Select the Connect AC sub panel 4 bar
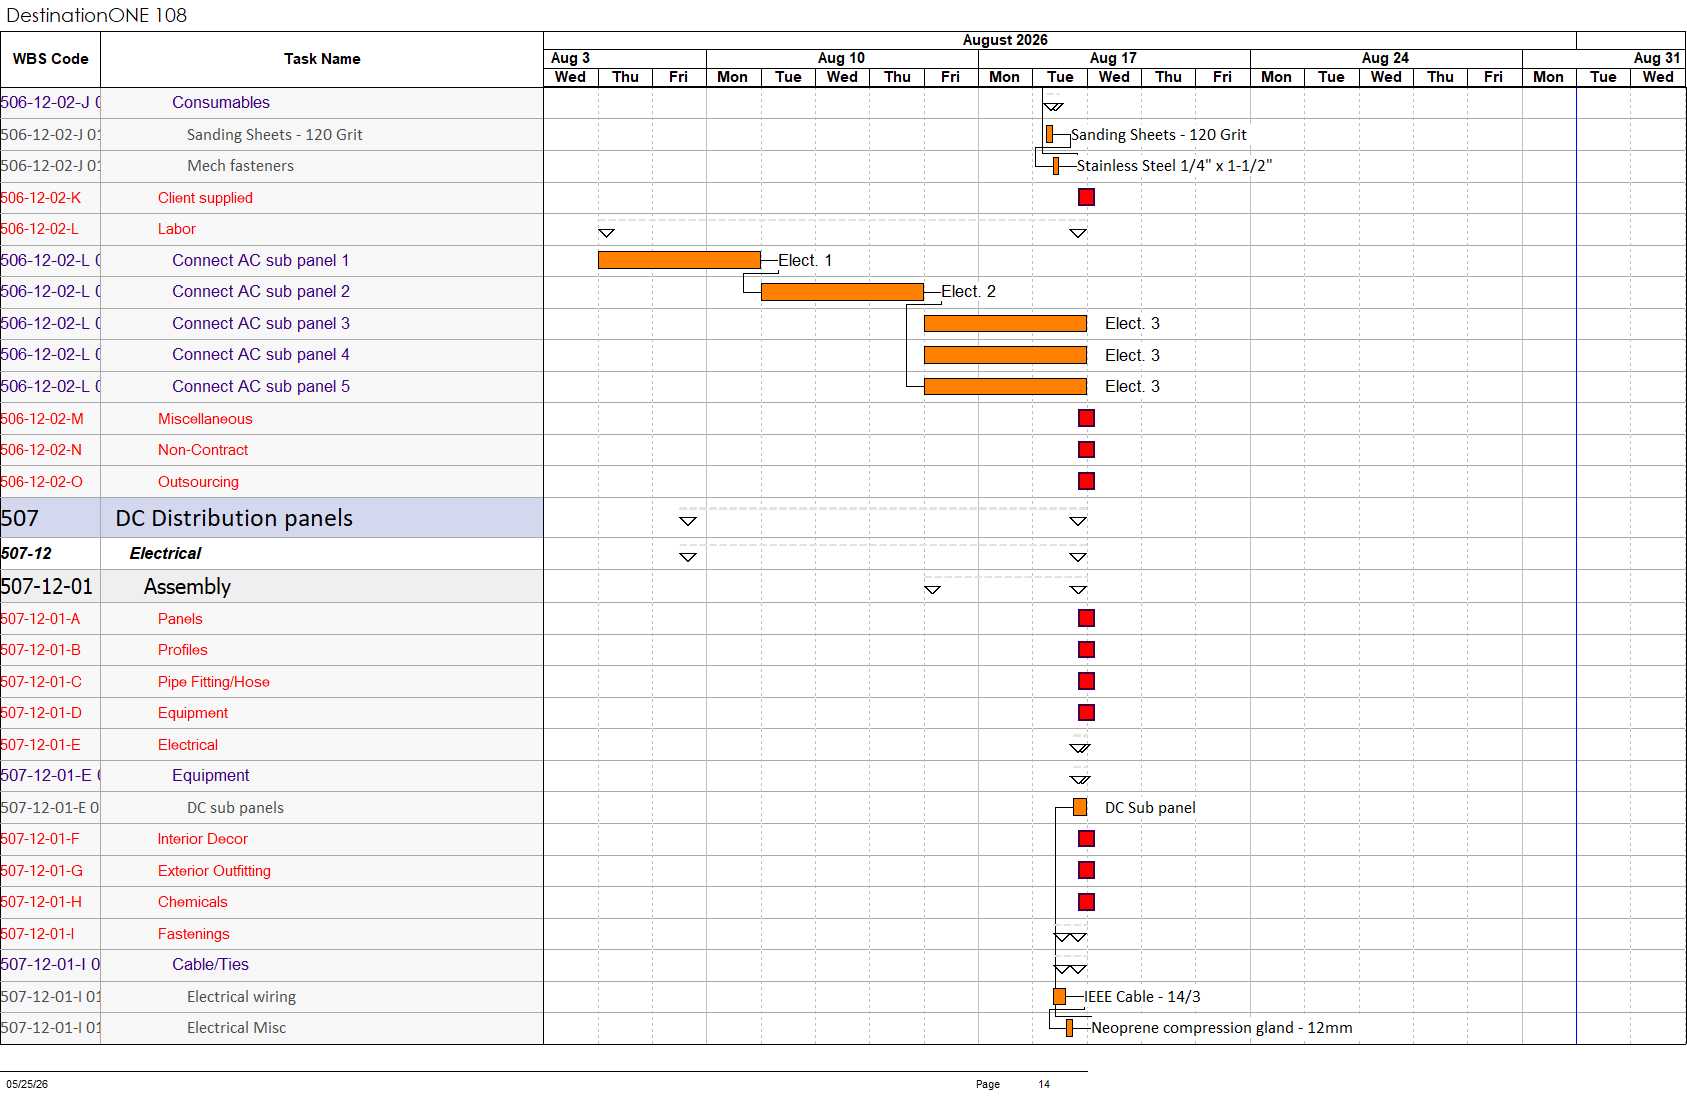The height and width of the screenshot is (1097, 1687). (x=1005, y=355)
